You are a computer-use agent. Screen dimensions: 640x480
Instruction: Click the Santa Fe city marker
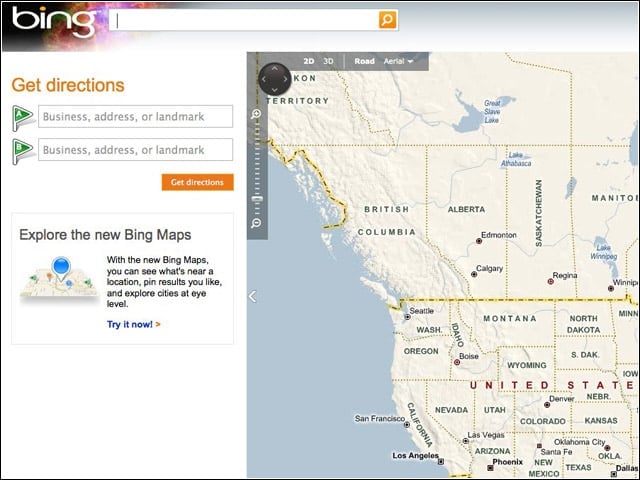(539, 446)
